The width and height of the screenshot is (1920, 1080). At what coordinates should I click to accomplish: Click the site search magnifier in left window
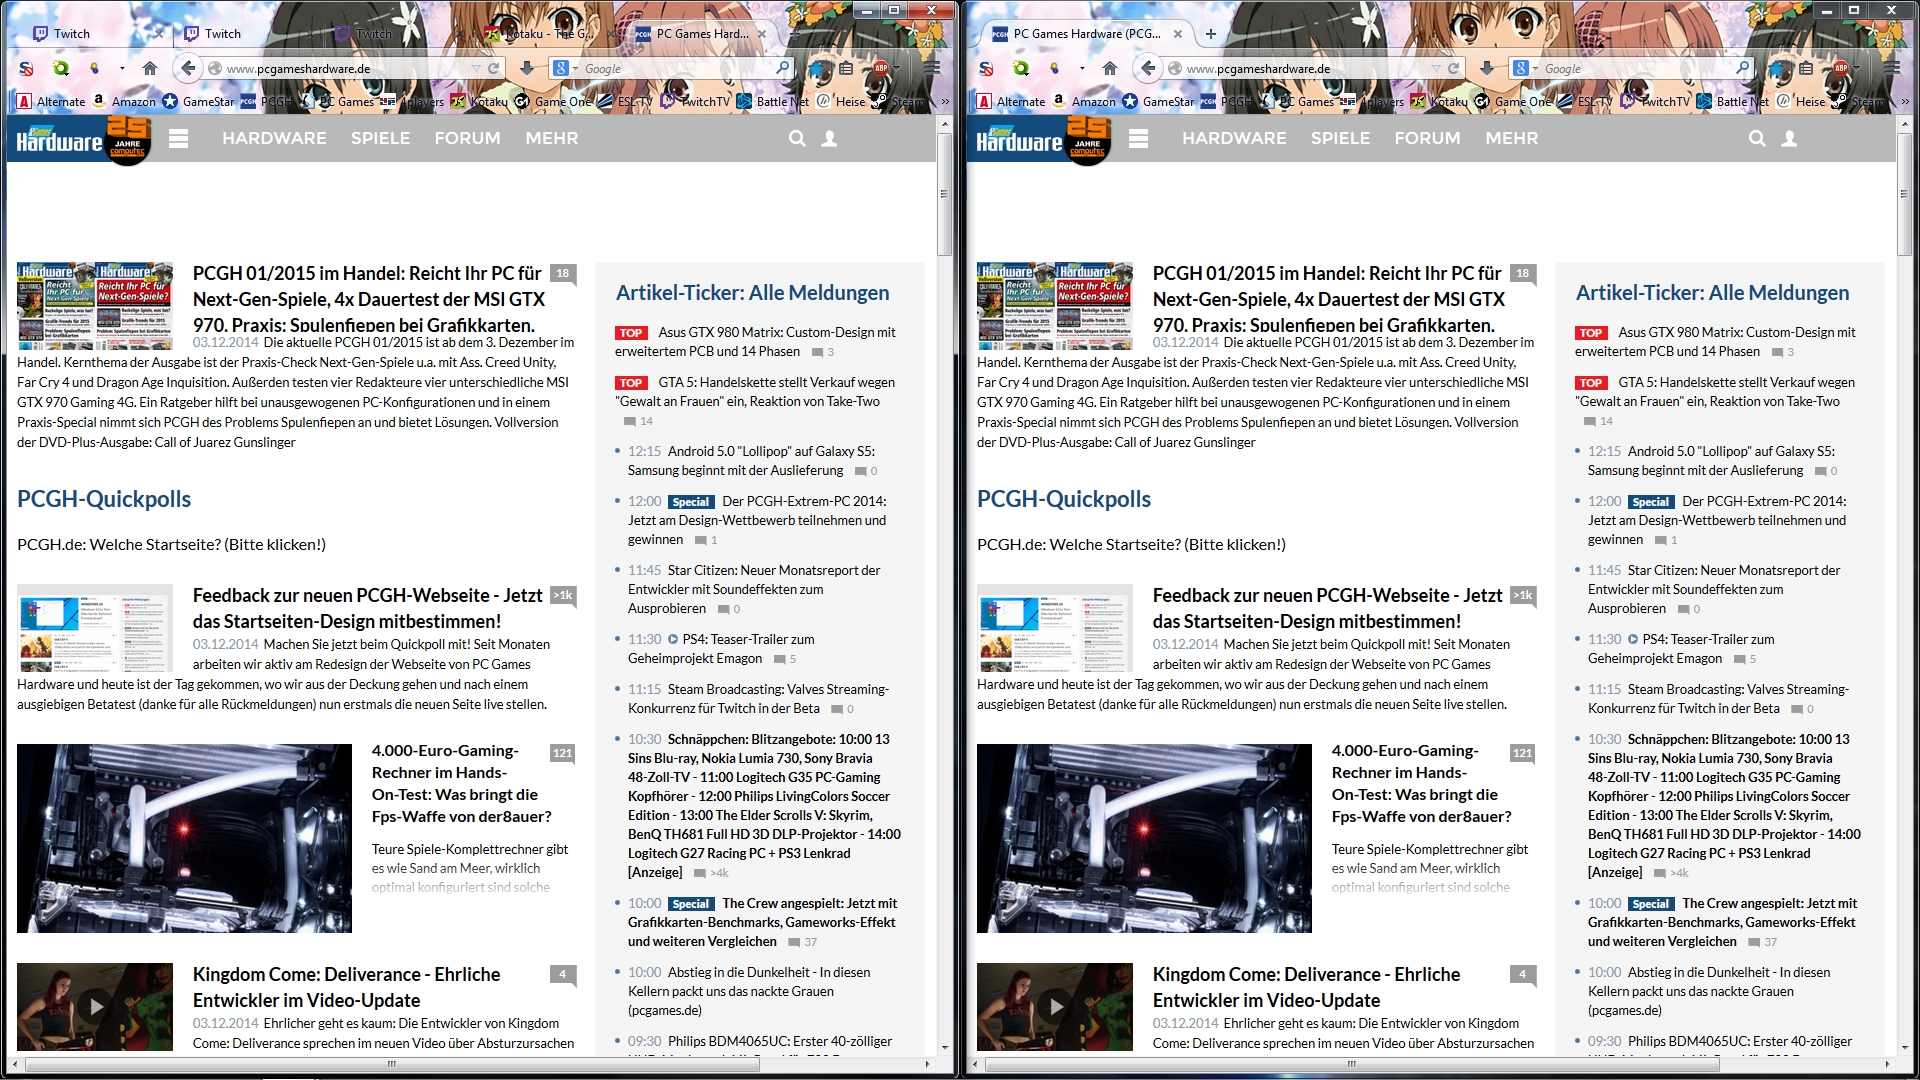click(797, 139)
